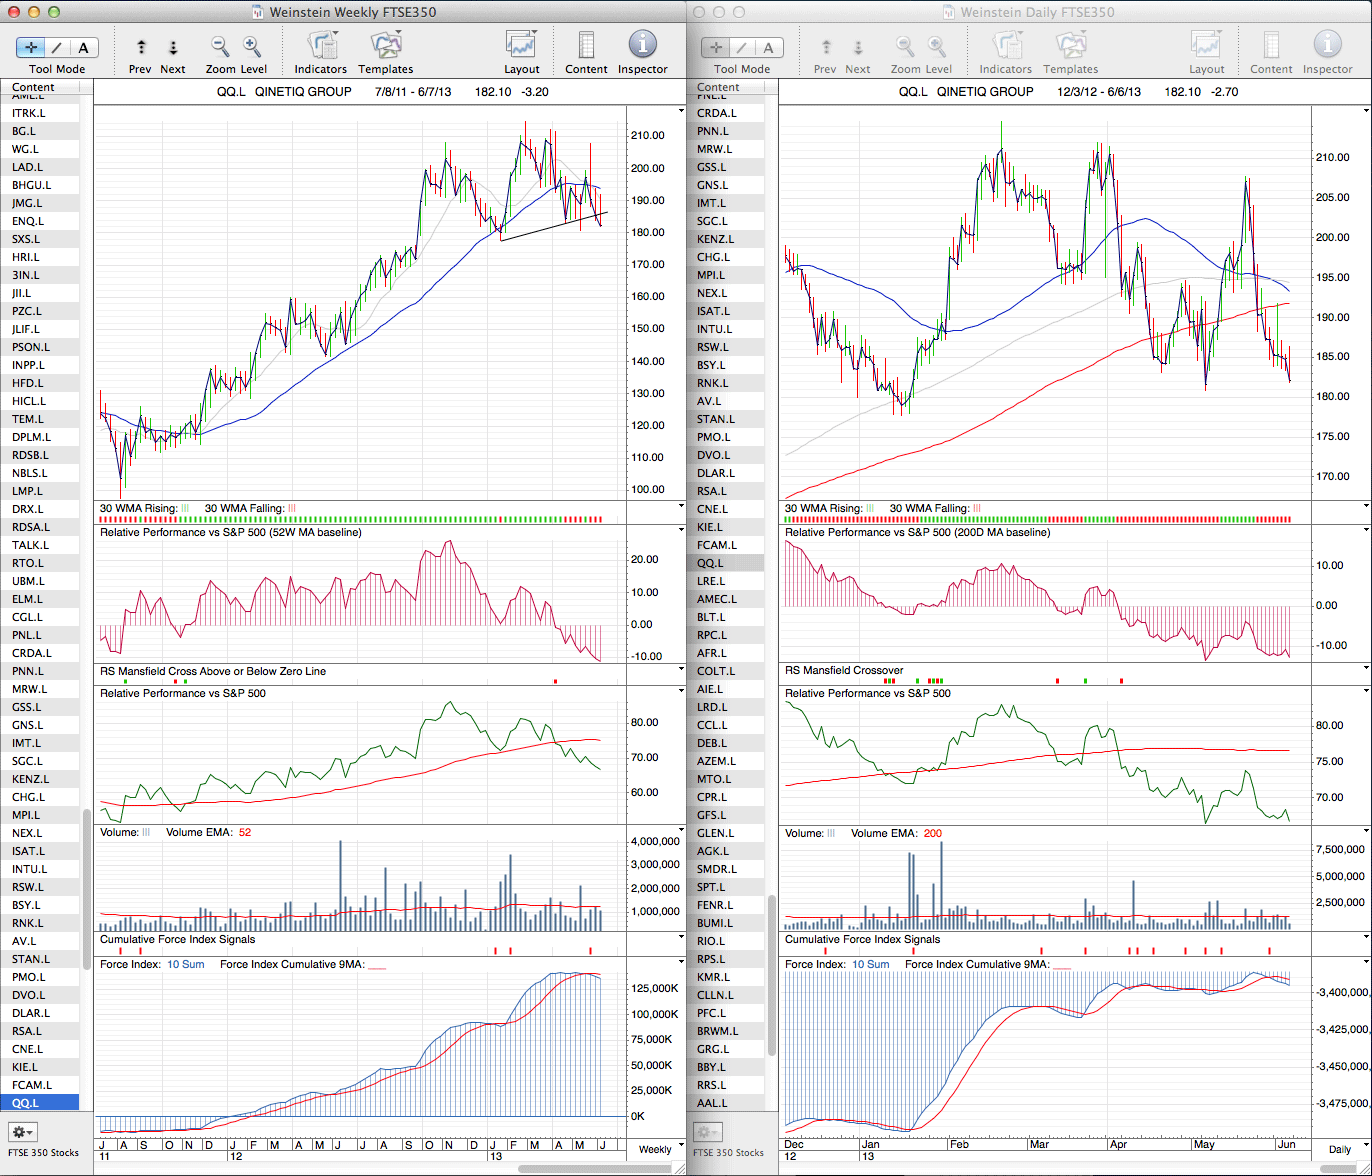Click the Content column header in Weekly window
1372x1176 pixels.
coord(33,87)
